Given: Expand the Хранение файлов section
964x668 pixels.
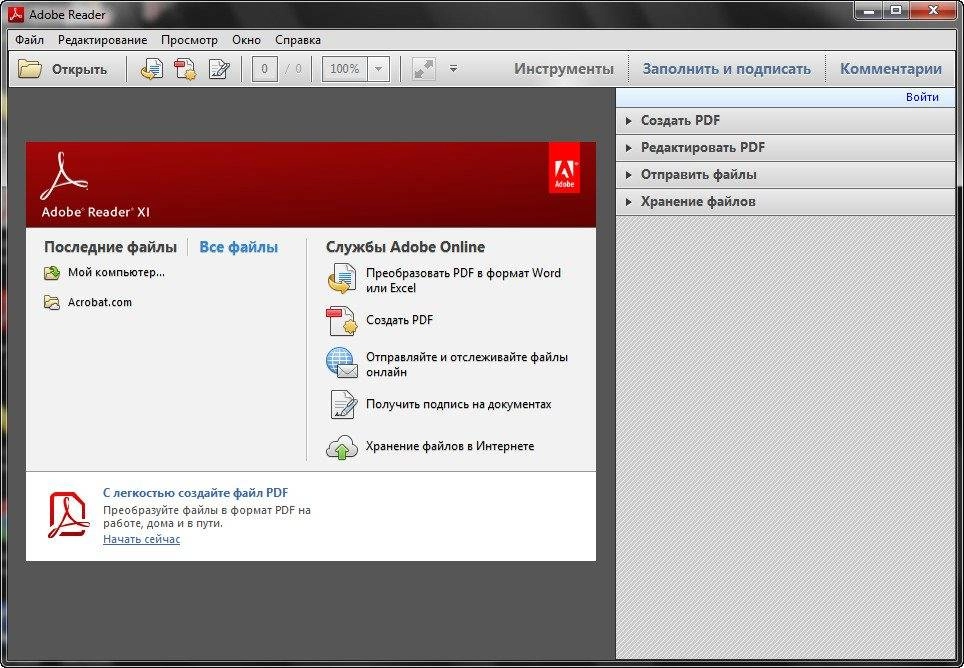Looking at the screenshot, I should click(786, 202).
